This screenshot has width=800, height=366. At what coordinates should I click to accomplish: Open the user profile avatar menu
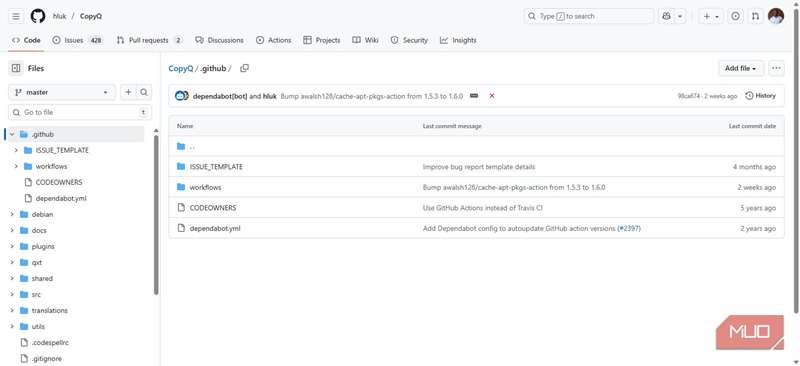click(x=776, y=16)
